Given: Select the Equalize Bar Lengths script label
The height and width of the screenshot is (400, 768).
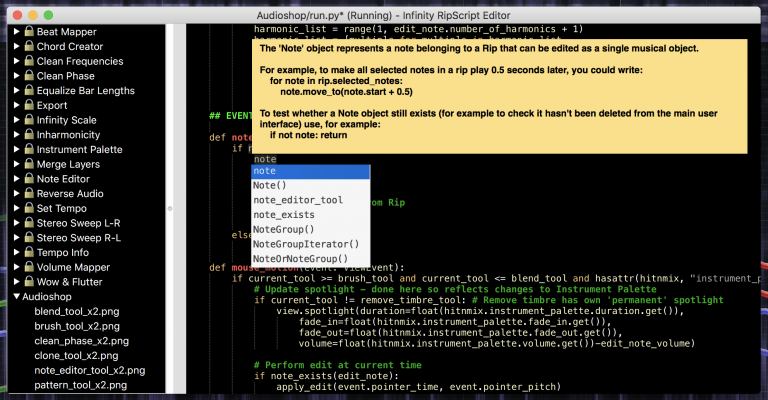Looking at the screenshot, I should [x=86, y=91].
